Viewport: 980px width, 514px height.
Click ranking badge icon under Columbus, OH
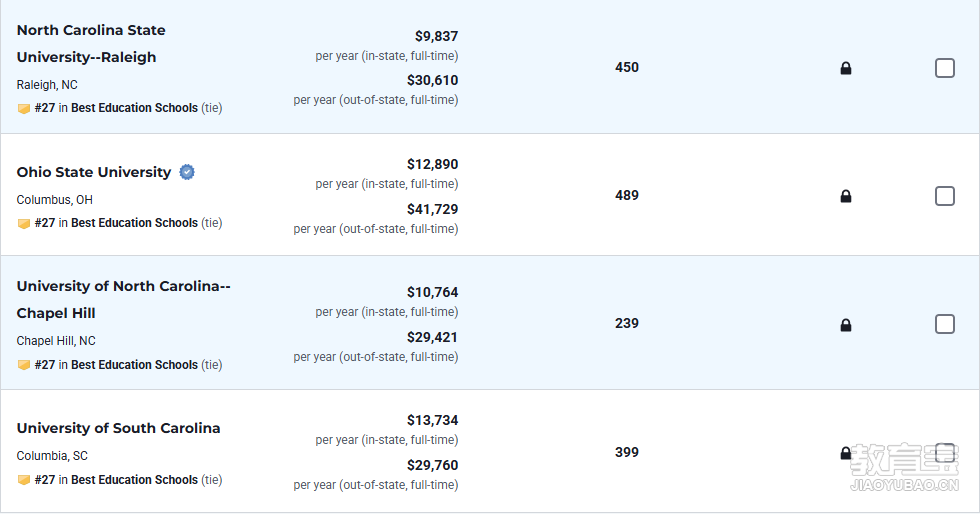point(24,224)
